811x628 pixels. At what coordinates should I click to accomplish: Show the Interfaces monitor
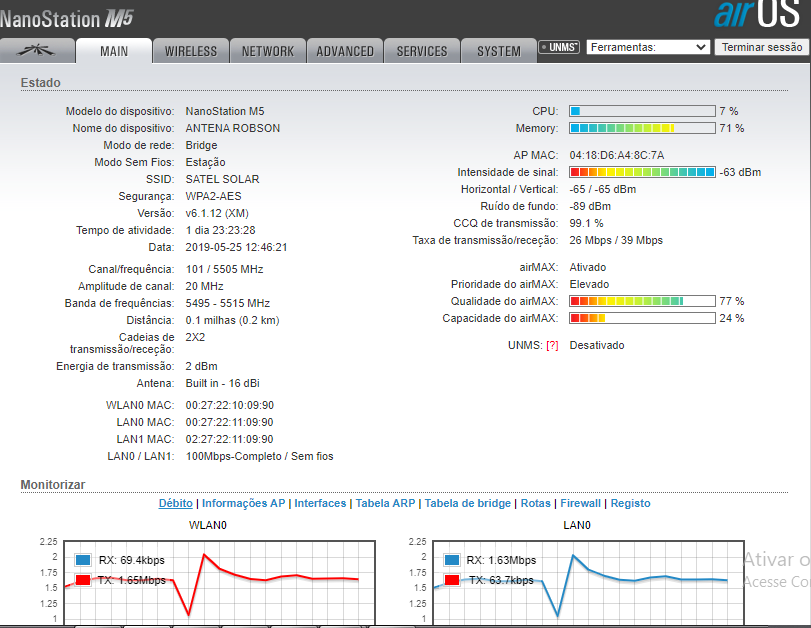coord(320,503)
